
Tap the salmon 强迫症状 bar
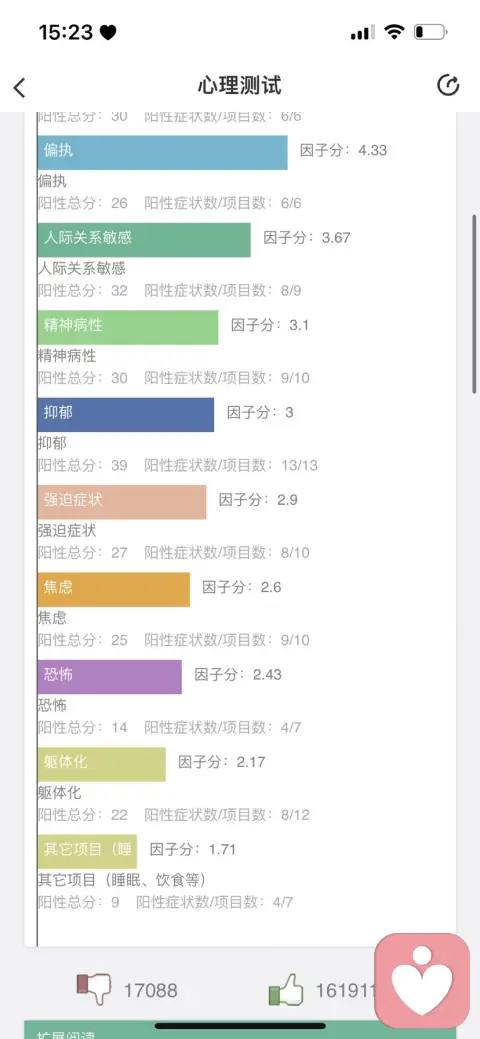pos(122,502)
